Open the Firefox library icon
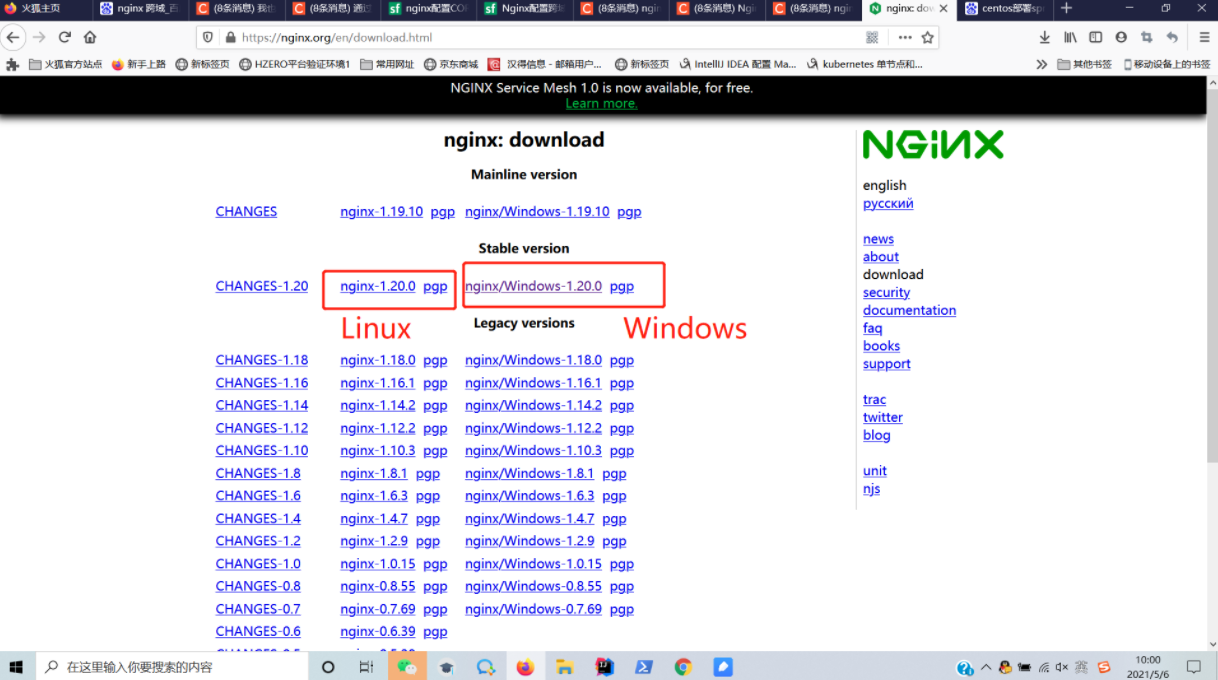Viewport: 1218px width, 680px height. click(x=1070, y=37)
